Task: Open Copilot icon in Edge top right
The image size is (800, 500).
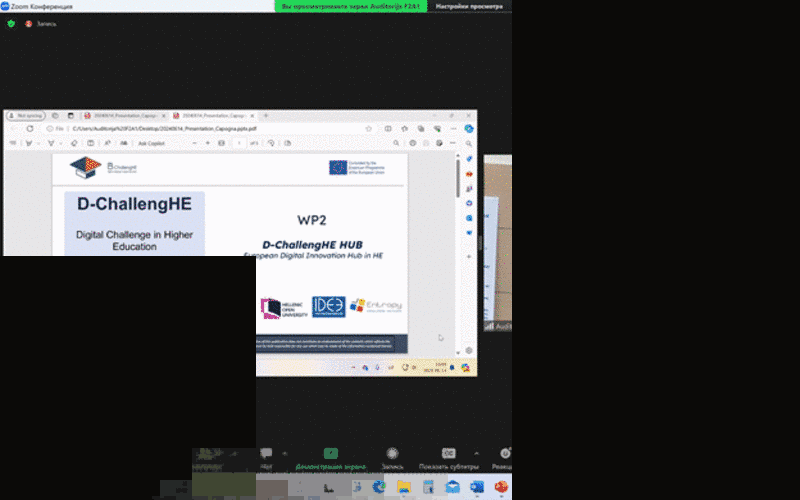Action: [x=469, y=129]
